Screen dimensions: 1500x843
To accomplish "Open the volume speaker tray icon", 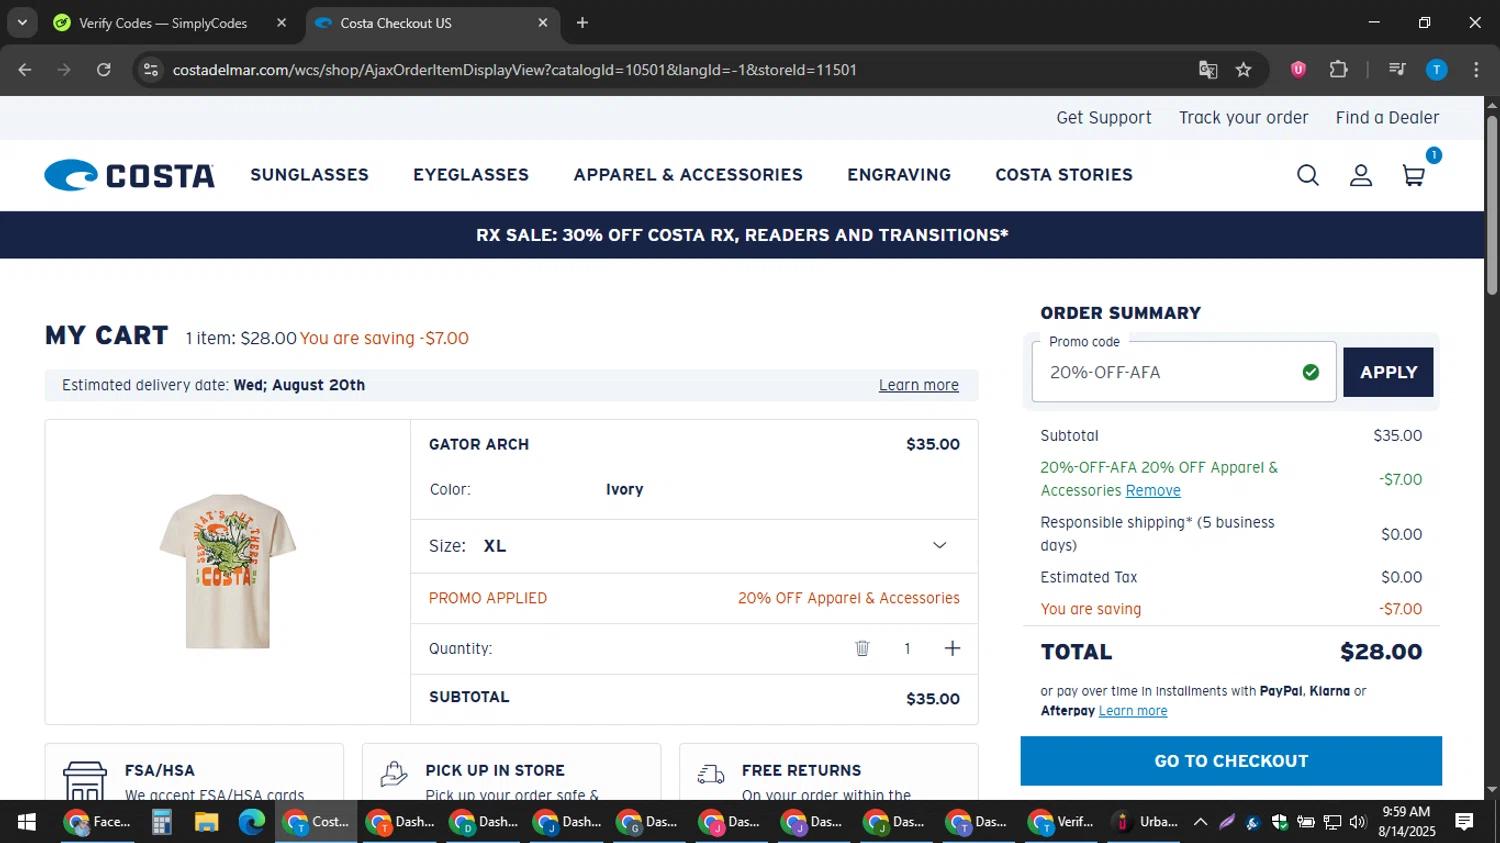I will (x=1357, y=822).
